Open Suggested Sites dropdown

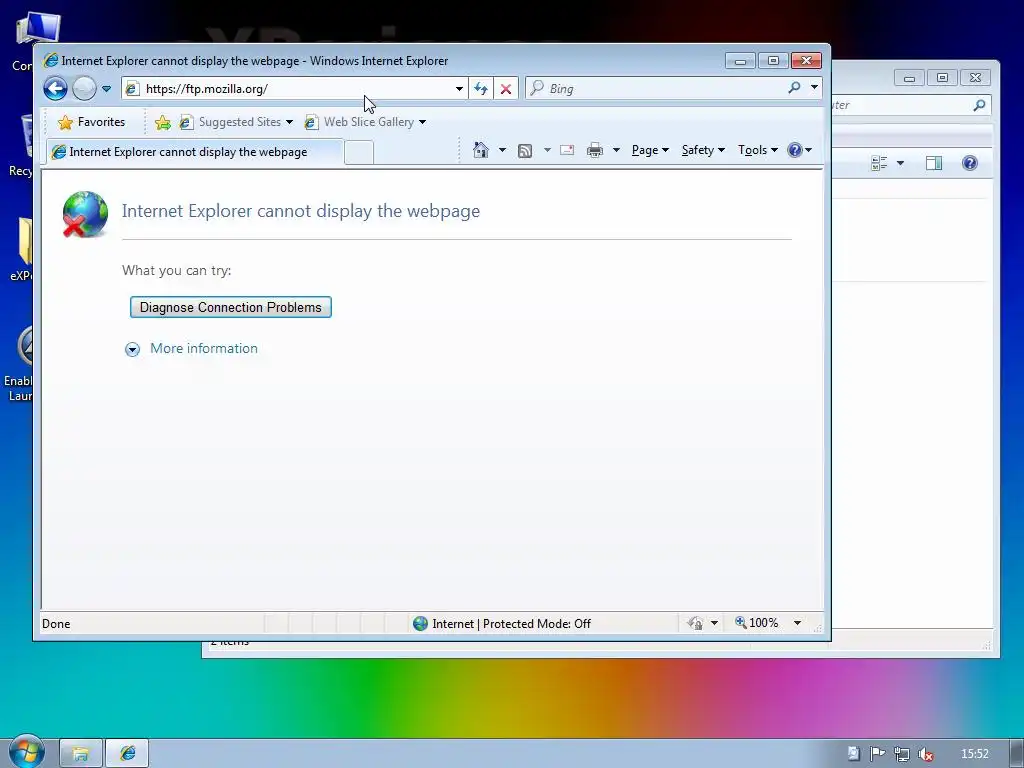[236, 122]
